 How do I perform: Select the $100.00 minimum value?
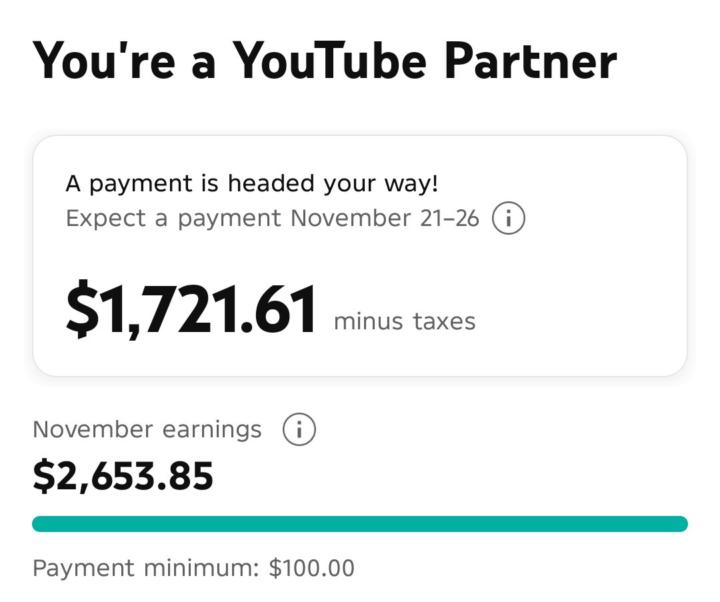(311, 569)
